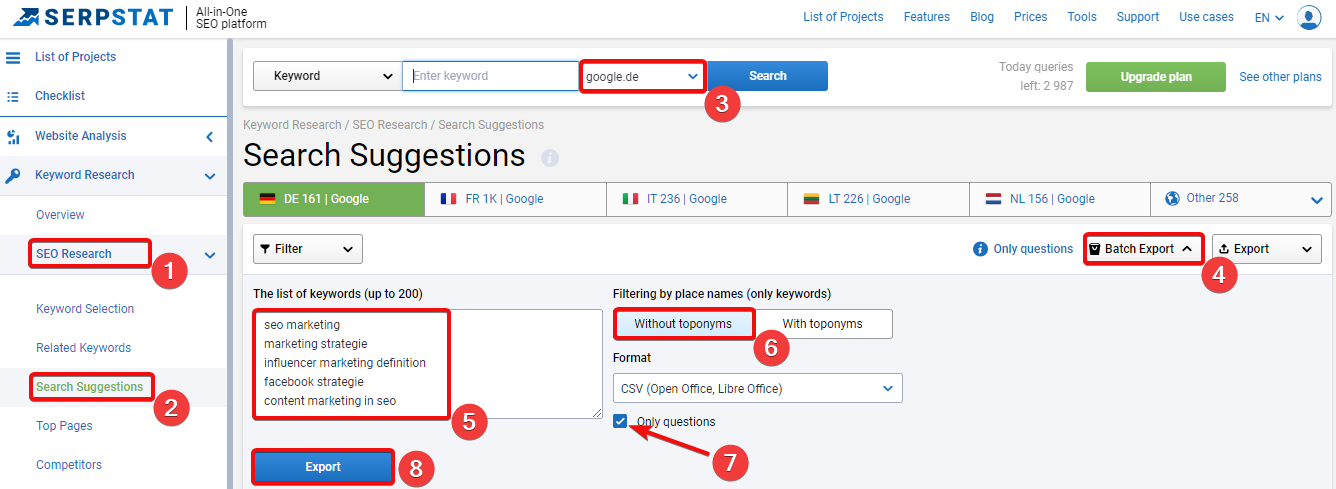Viewport: 1336px width, 489px height.
Task: Click the Only questions info icon
Action: pyautogui.click(x=980, y=249)
